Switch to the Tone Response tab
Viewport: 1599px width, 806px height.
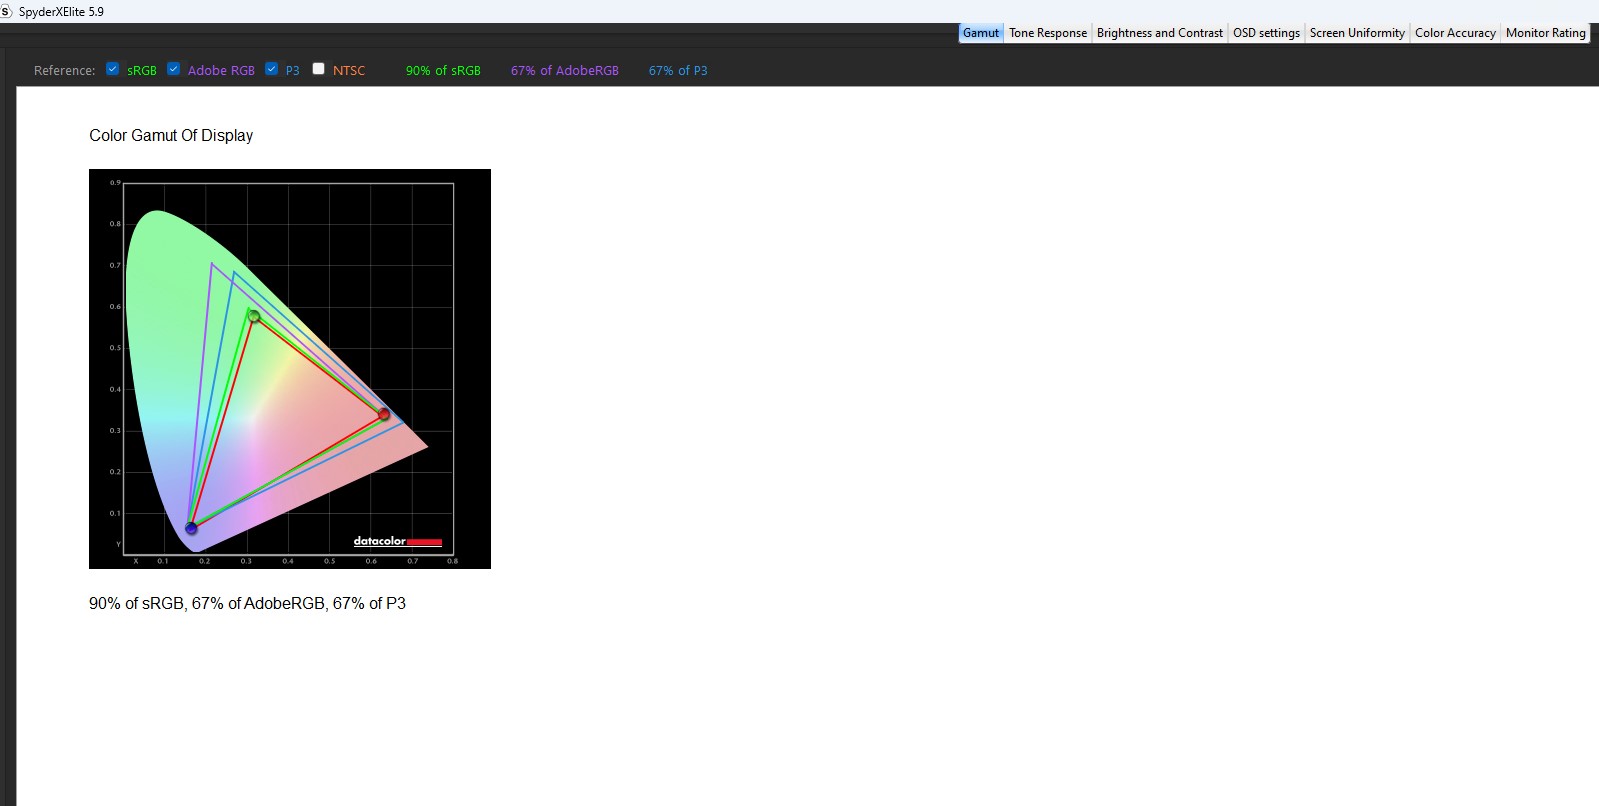point(1047,33)
